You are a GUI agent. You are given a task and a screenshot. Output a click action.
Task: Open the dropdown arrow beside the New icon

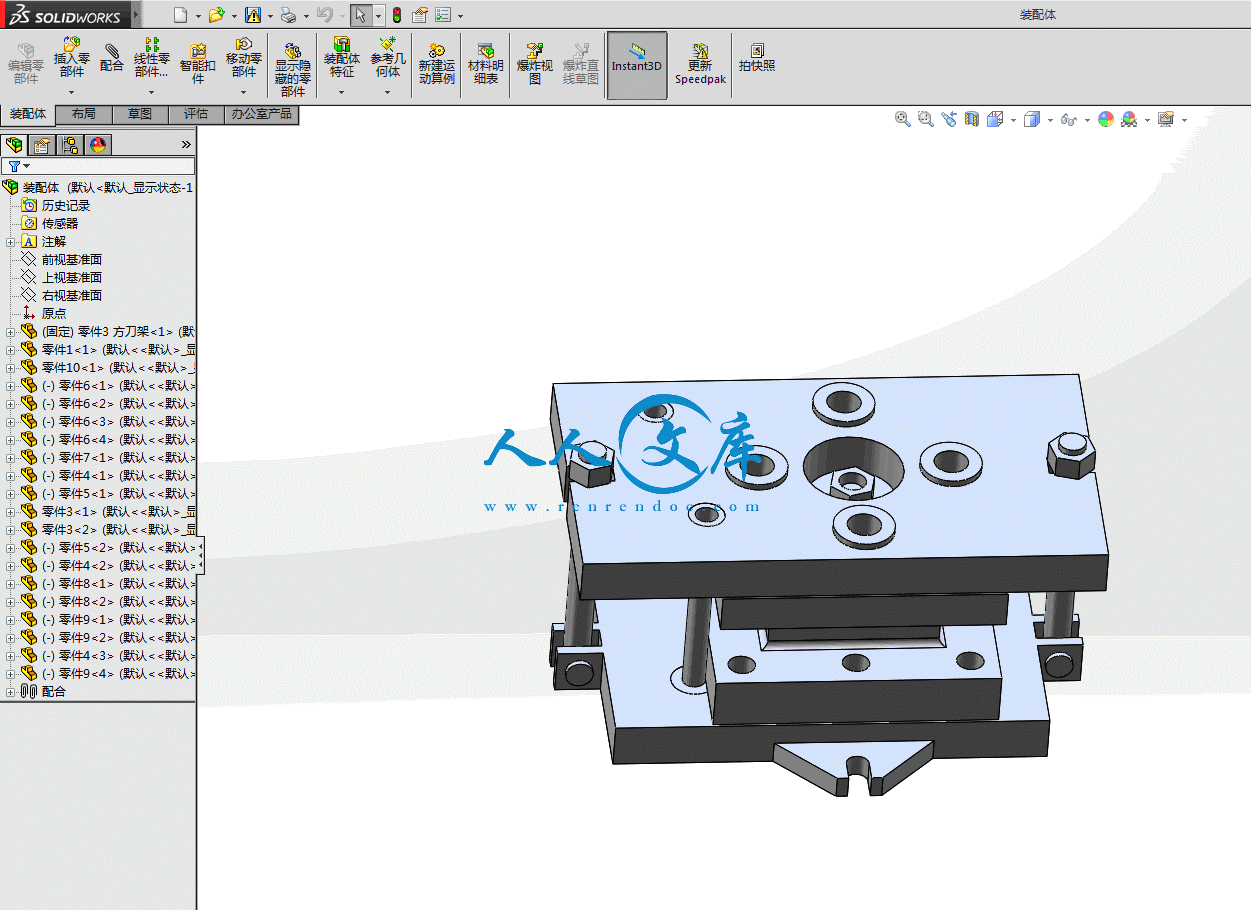click(198, 16)
